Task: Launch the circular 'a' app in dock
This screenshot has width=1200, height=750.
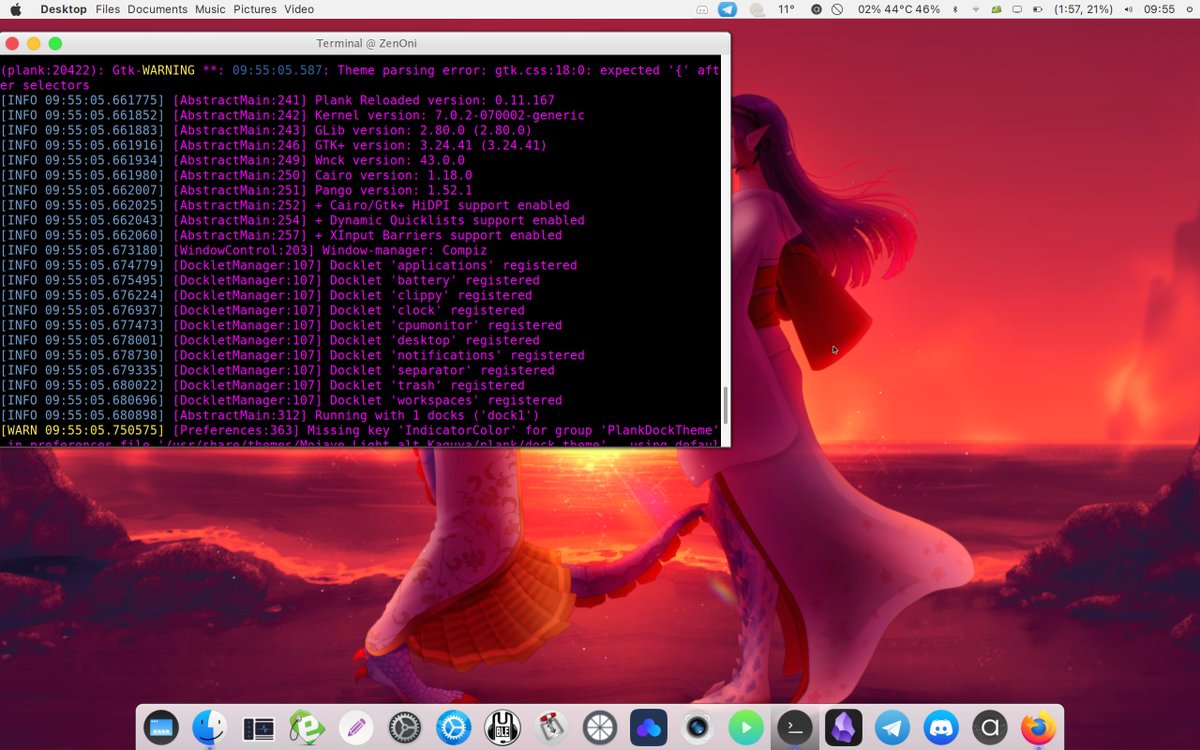Action: tap(990, 727)
